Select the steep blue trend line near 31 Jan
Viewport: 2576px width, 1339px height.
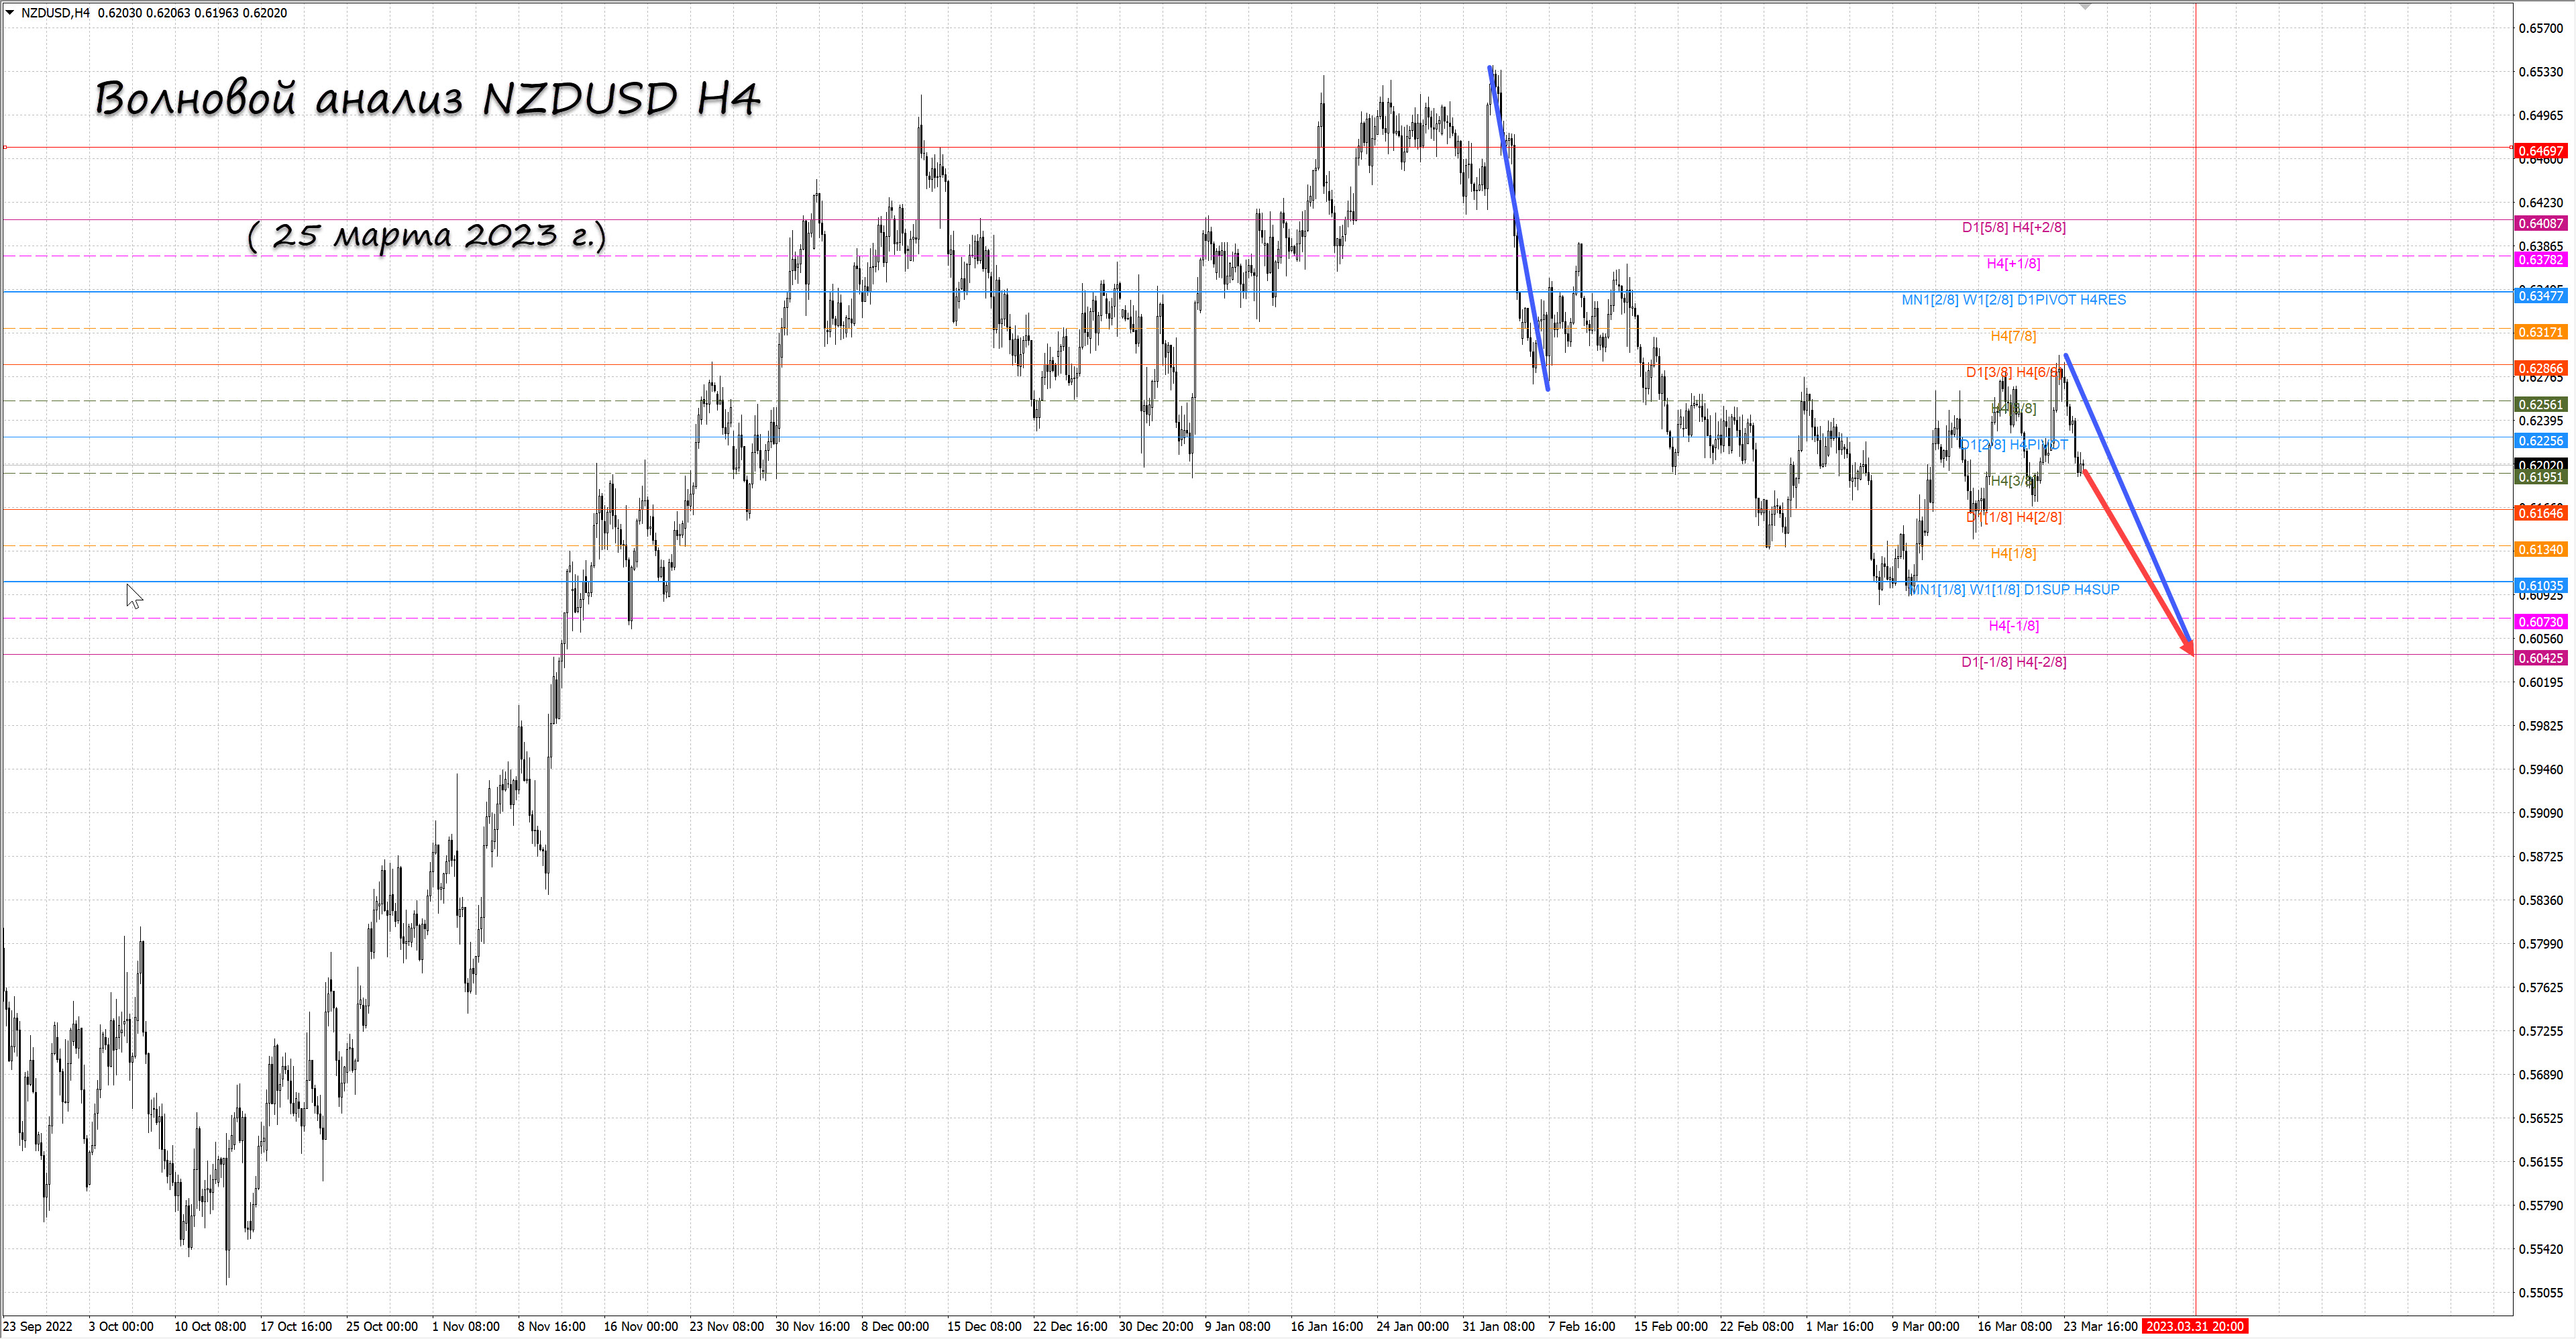pyautogui.click(x=1518, y=228)
